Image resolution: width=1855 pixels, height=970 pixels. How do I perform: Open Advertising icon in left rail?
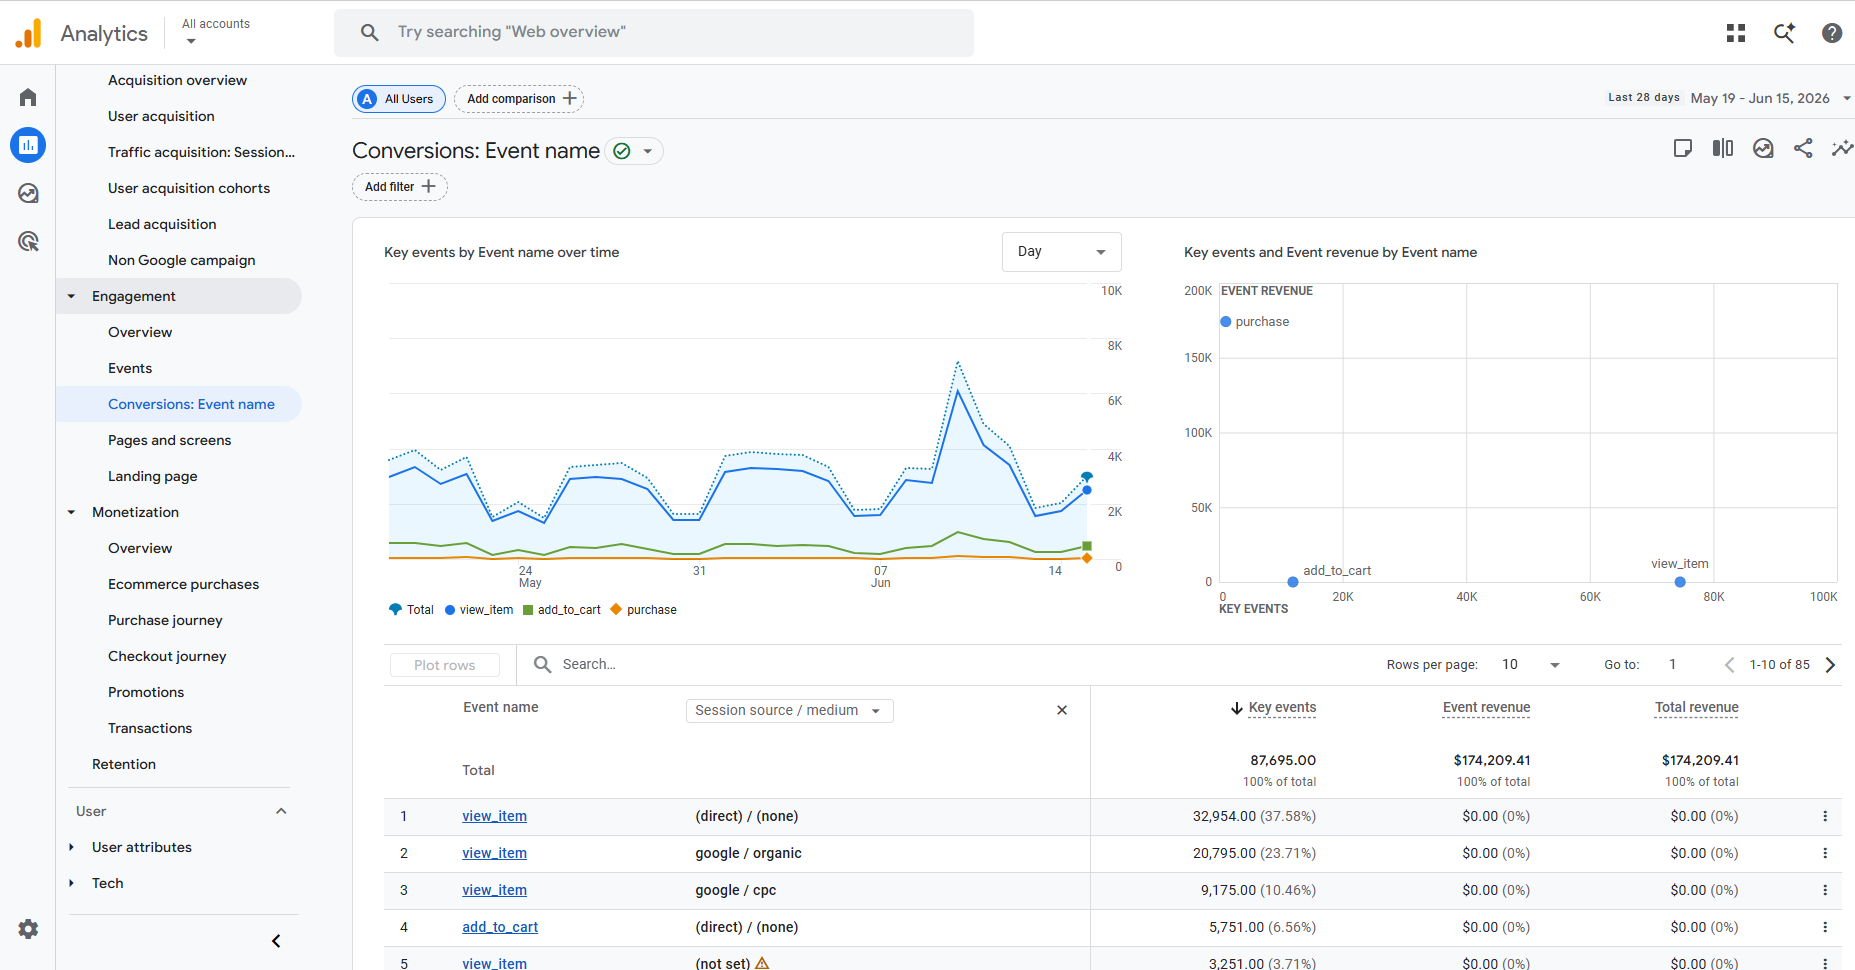(x=28, y=241)
